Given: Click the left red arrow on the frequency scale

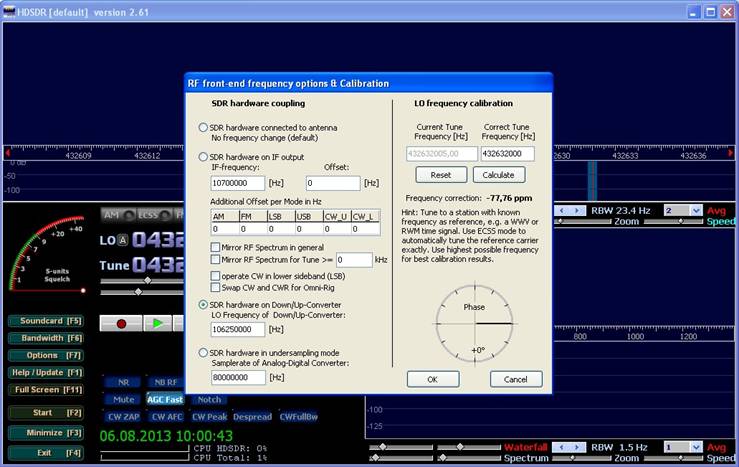Looking at the screenshot, I should click(x=8, y=153).
